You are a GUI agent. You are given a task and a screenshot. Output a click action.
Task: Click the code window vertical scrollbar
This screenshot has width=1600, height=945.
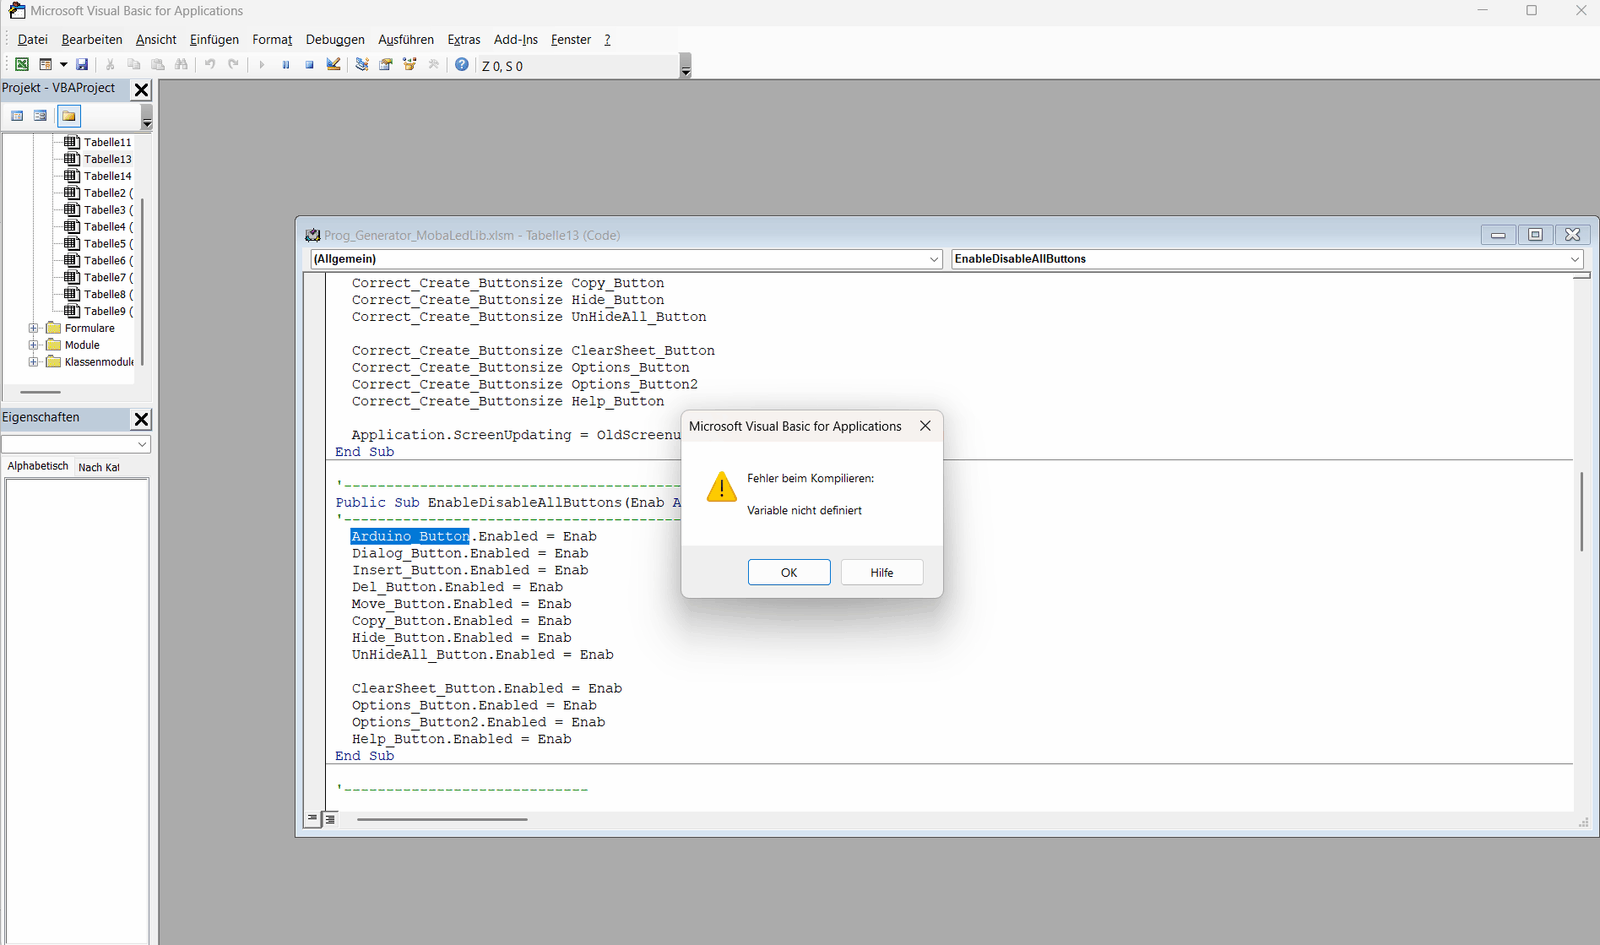(1581, 511)
